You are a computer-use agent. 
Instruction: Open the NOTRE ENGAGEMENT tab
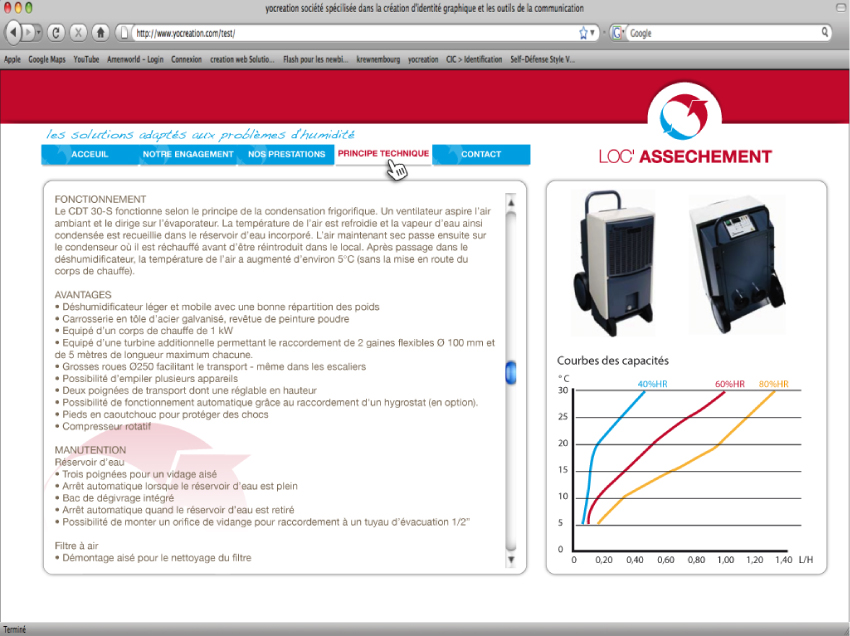(188, 155)
